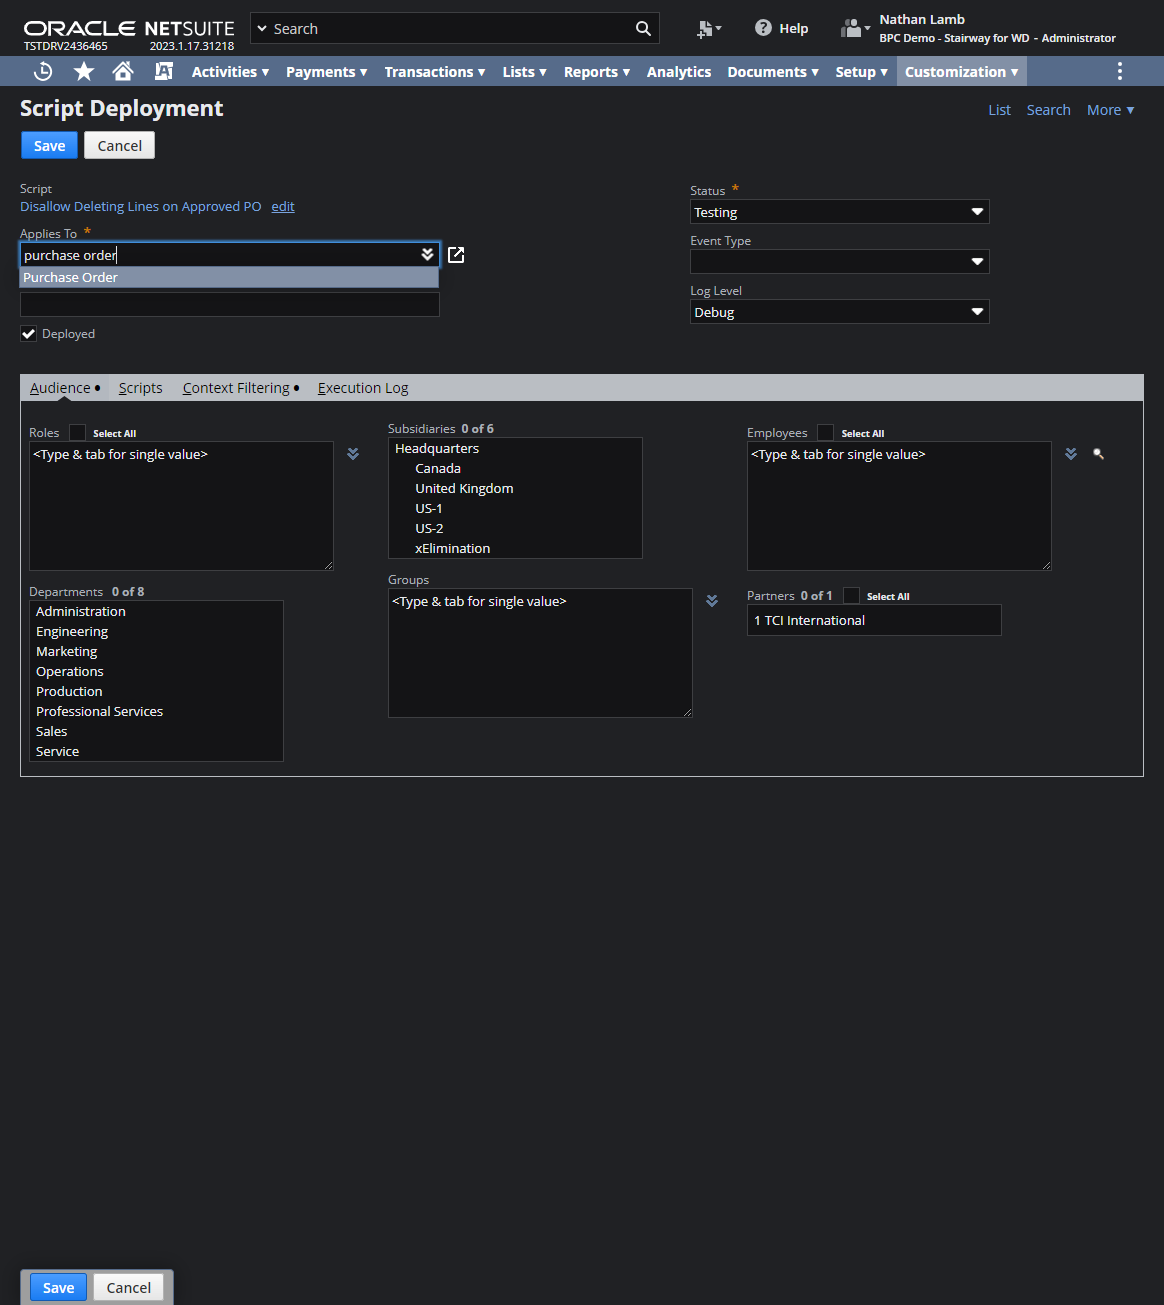This screenshot has width=1164, height=1305.
Task: Open Applies To record in new window icon
Action: (x=456, y=255)
